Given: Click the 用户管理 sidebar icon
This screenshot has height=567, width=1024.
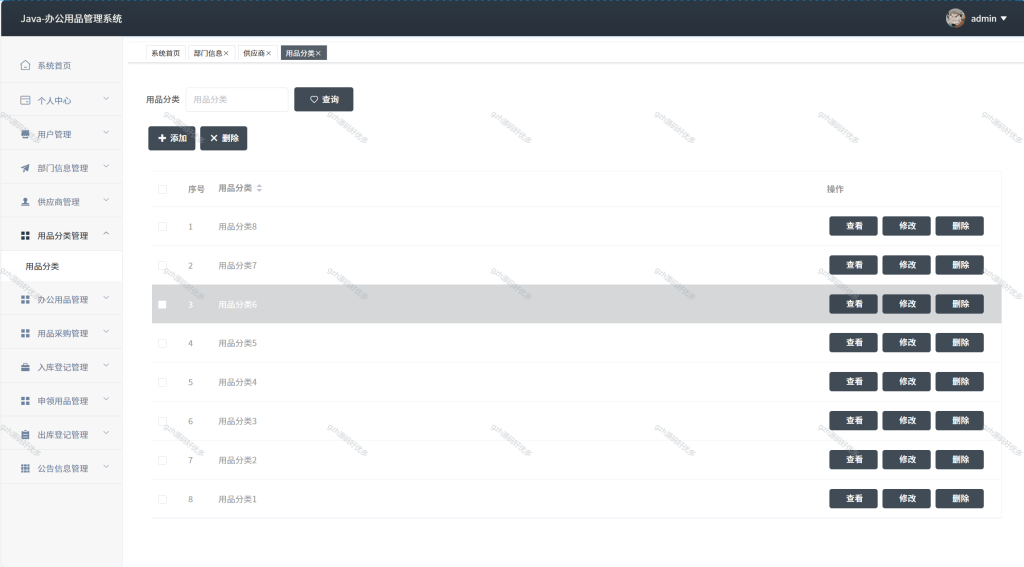Looking at the screenshot, I should (x=25, y=134).
